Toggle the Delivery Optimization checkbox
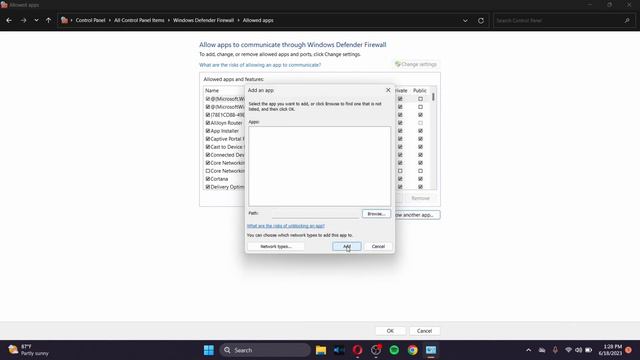The height and width of the screenshot is (360, 640). click(208, 187)
